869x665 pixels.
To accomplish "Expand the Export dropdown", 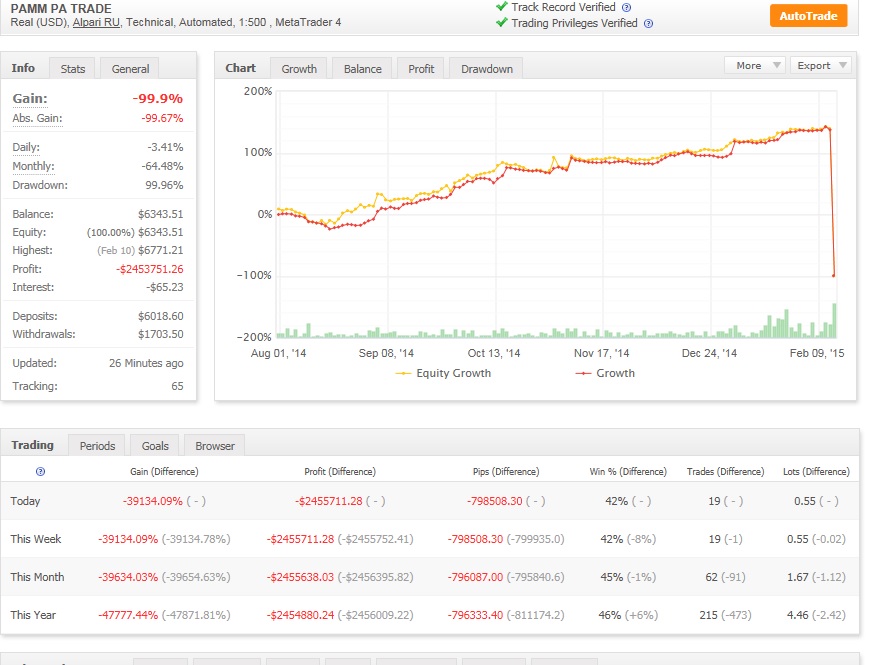I will pyautogui.click(x=821, y=65).
